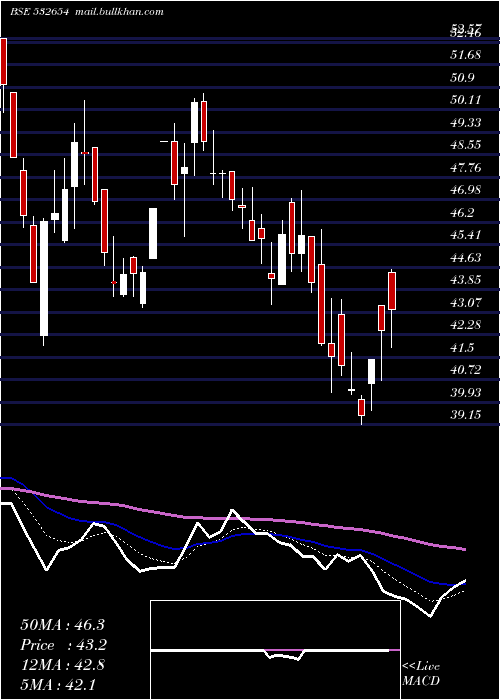The height and width of the screenshot is (700, 500).
Task: Click the BSE 532654 ticker label
Action: (39, 12)
